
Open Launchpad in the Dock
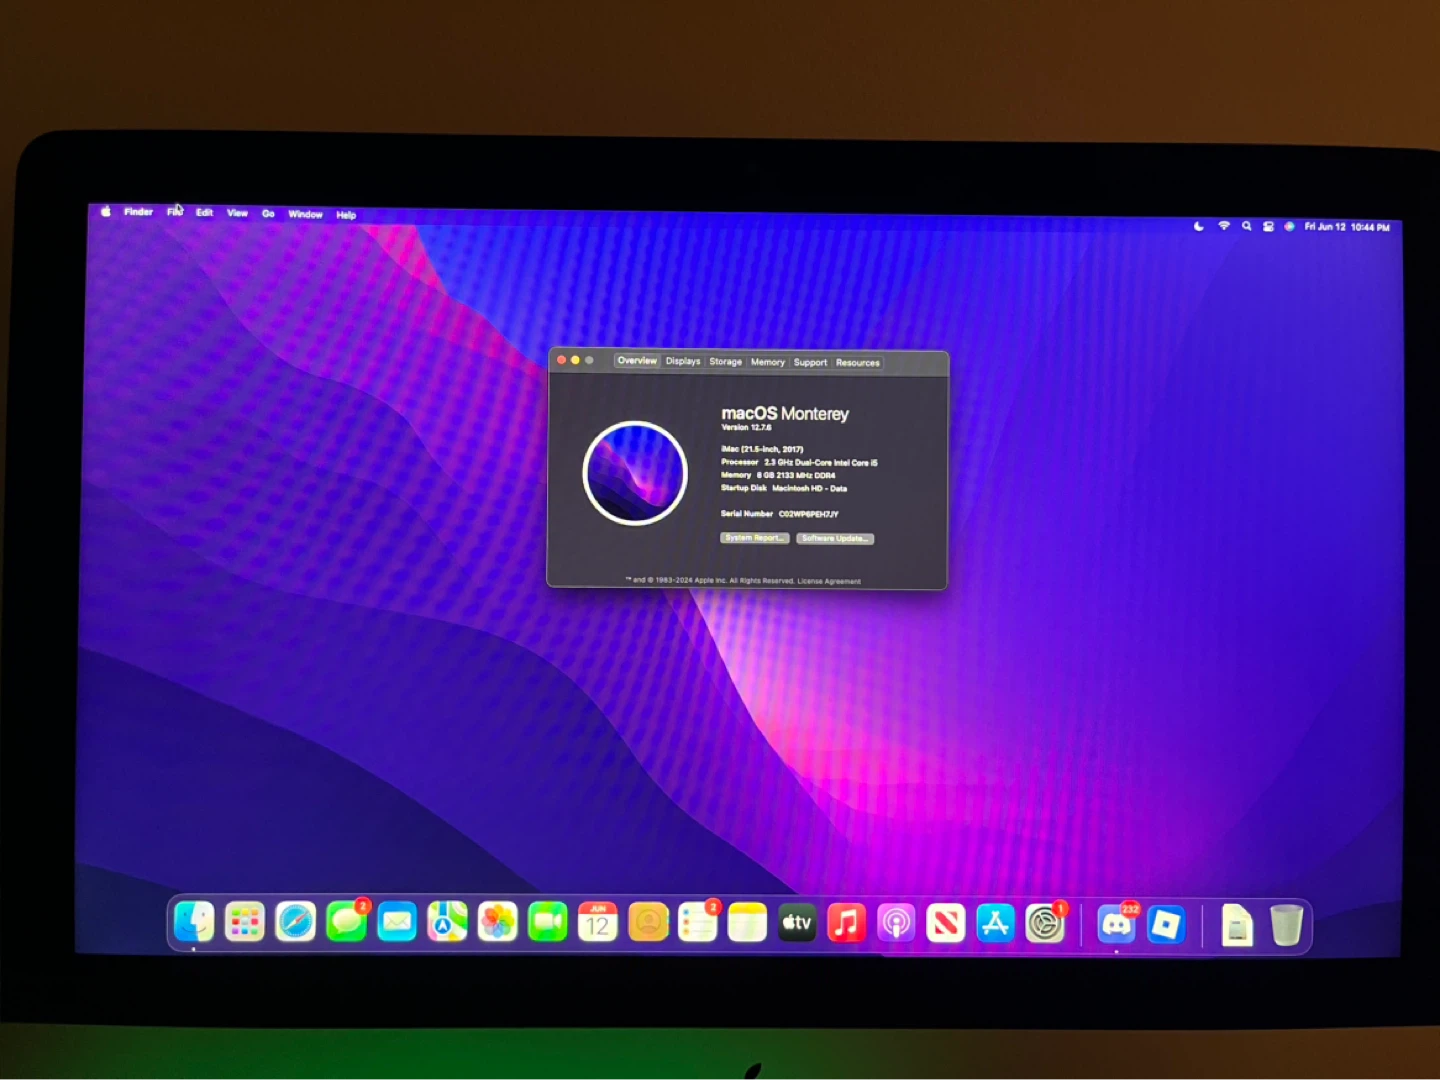pos(244,922)
